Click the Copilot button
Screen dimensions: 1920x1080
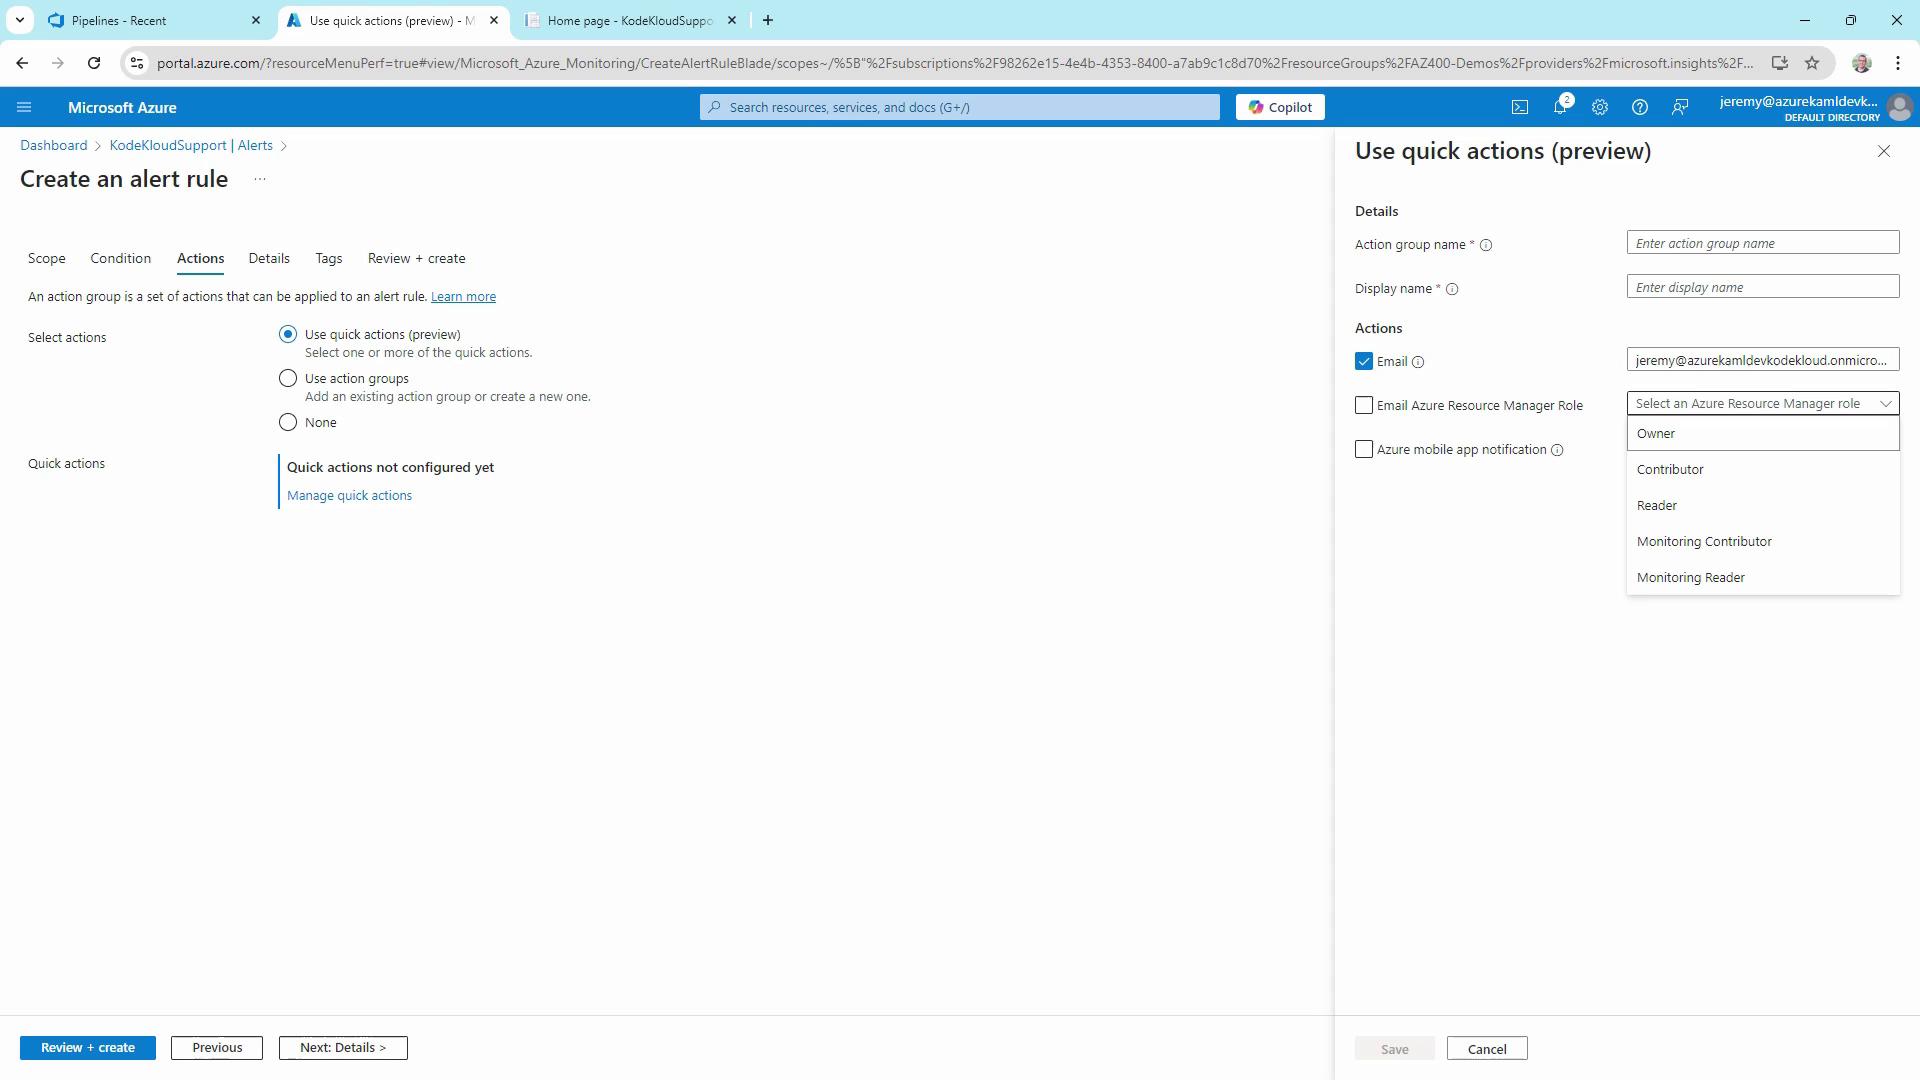pyautogui.click(x=1280, y=107)
